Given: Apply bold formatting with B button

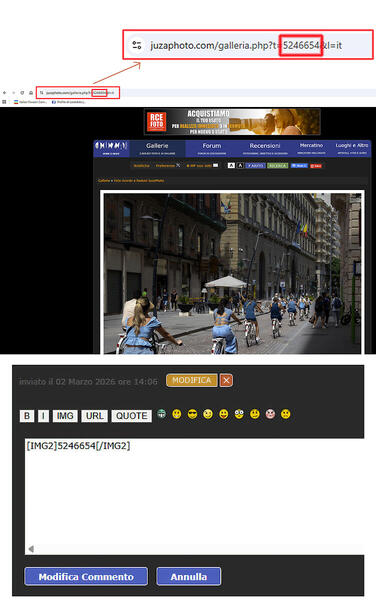Looking at the screenshot, I should click(x=27, y=416).
